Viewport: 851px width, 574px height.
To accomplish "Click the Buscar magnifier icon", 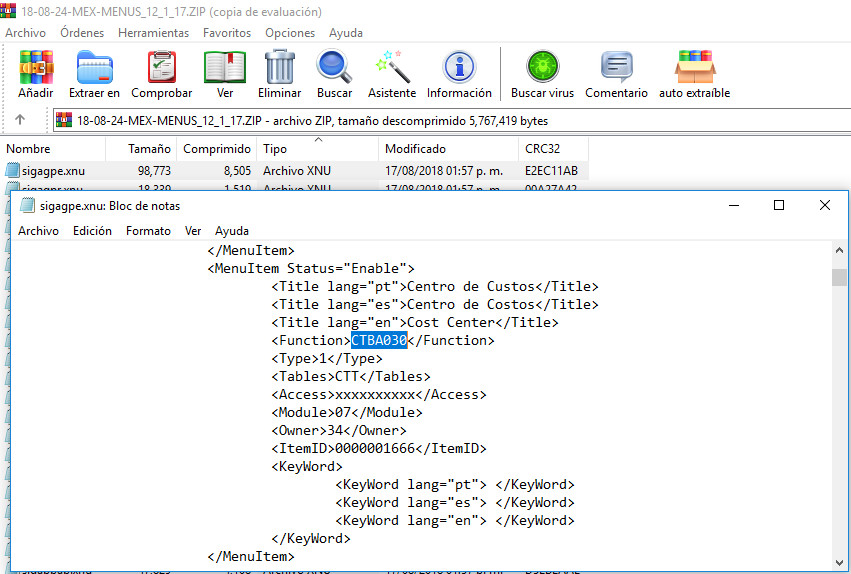I will point(334,67).
